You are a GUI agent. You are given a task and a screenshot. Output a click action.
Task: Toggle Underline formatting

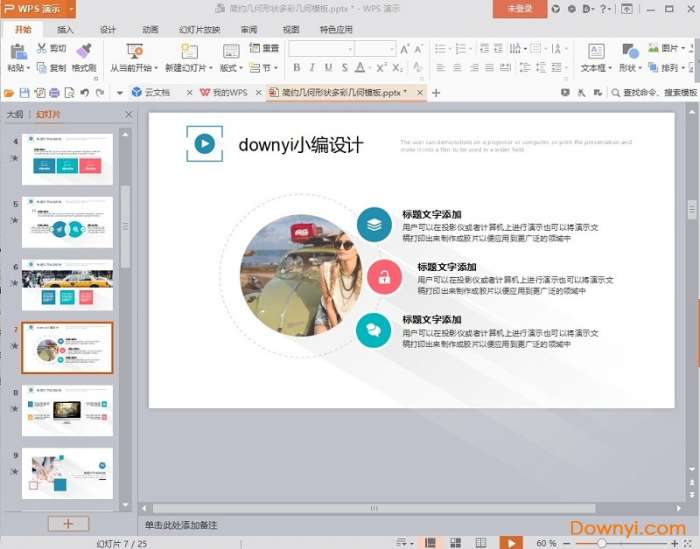328,68
